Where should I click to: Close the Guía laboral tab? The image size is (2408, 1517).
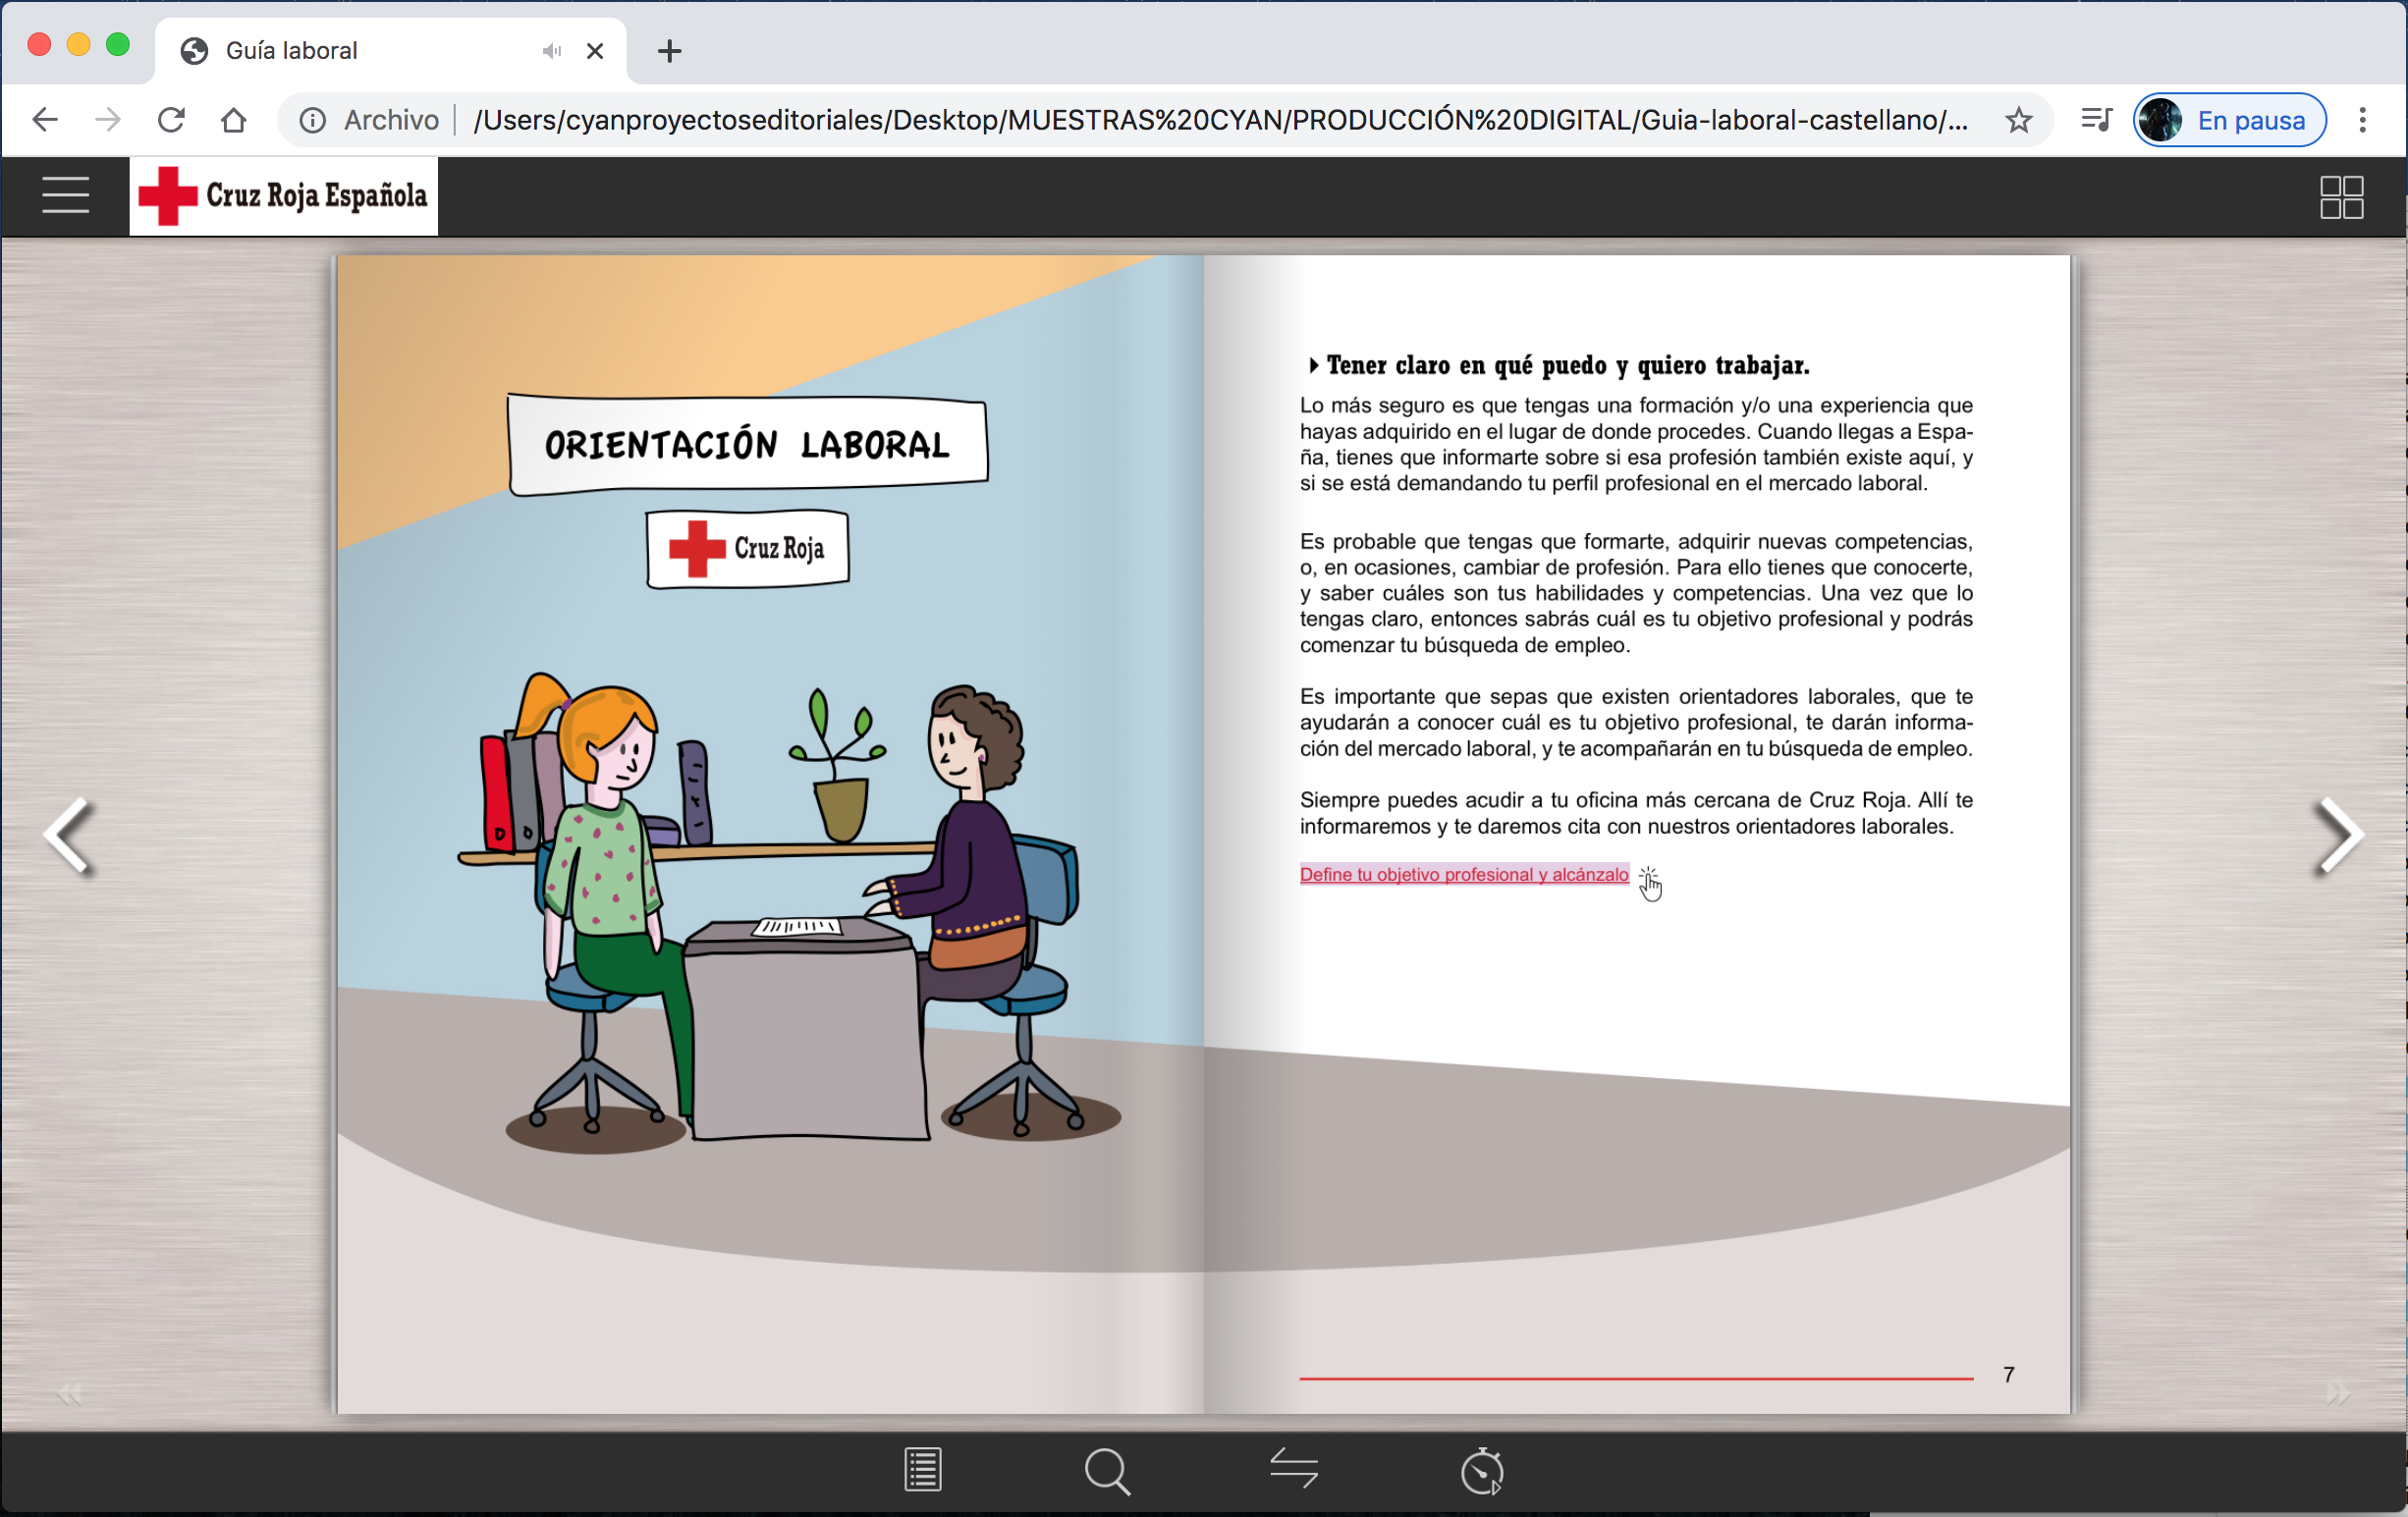595,51
